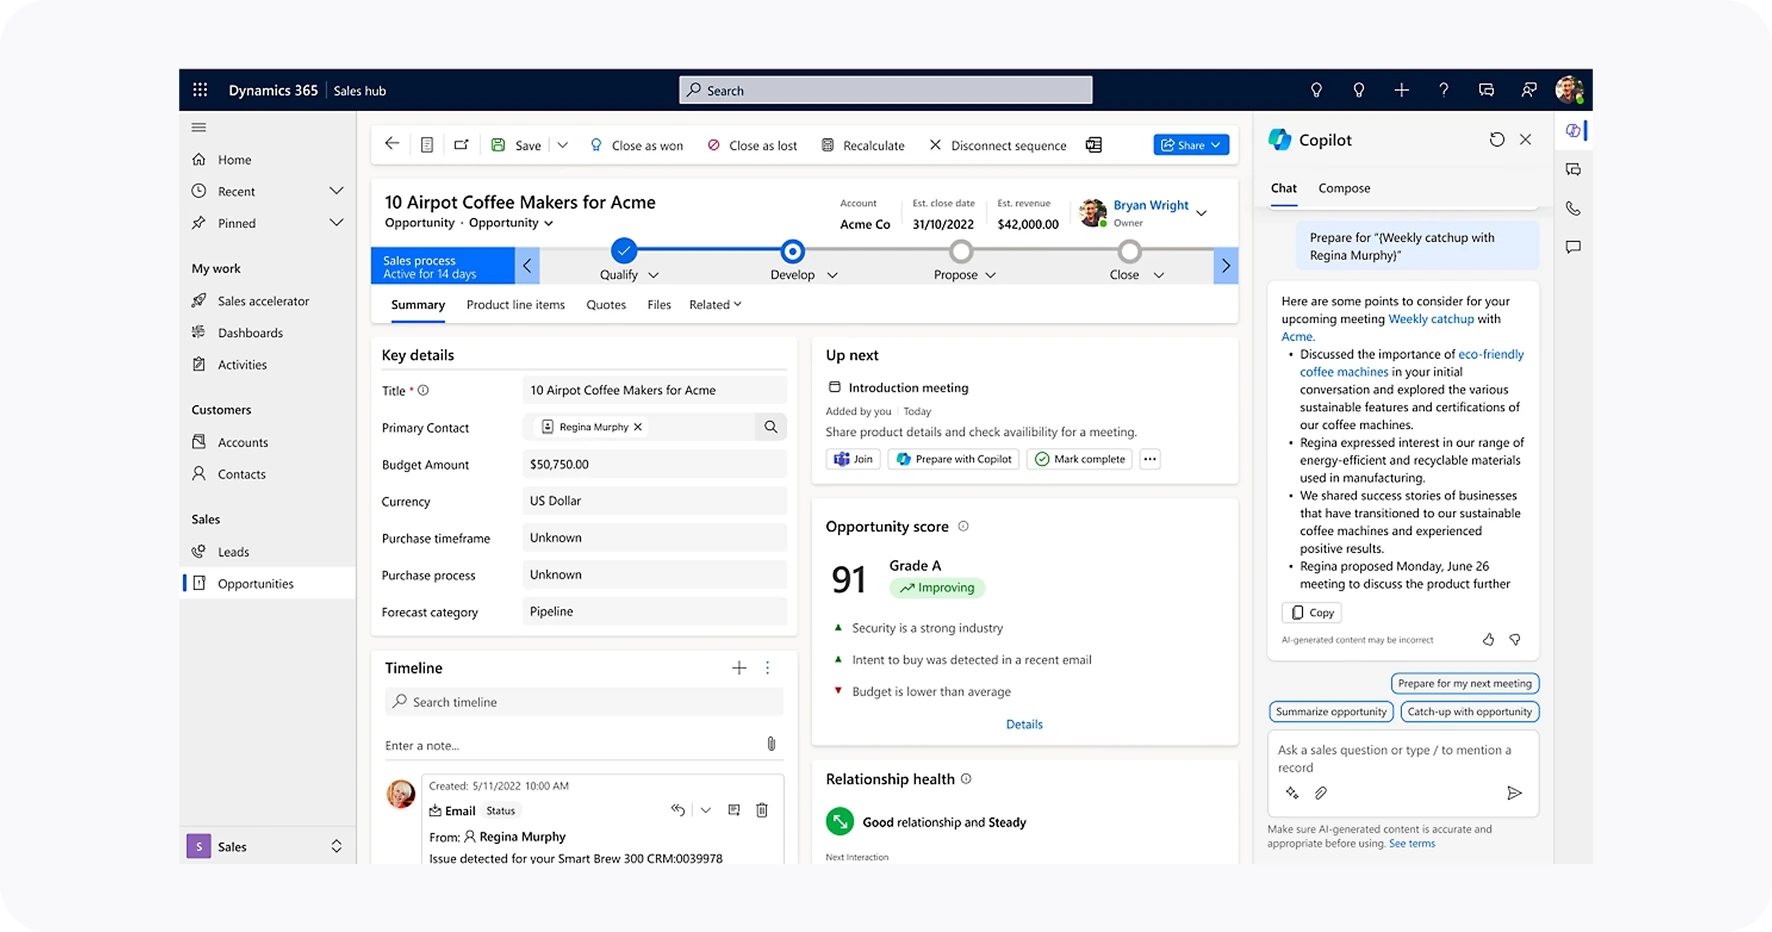Expand the Develop stage flyout
The image size is (1772, 932).
(832, 275)
